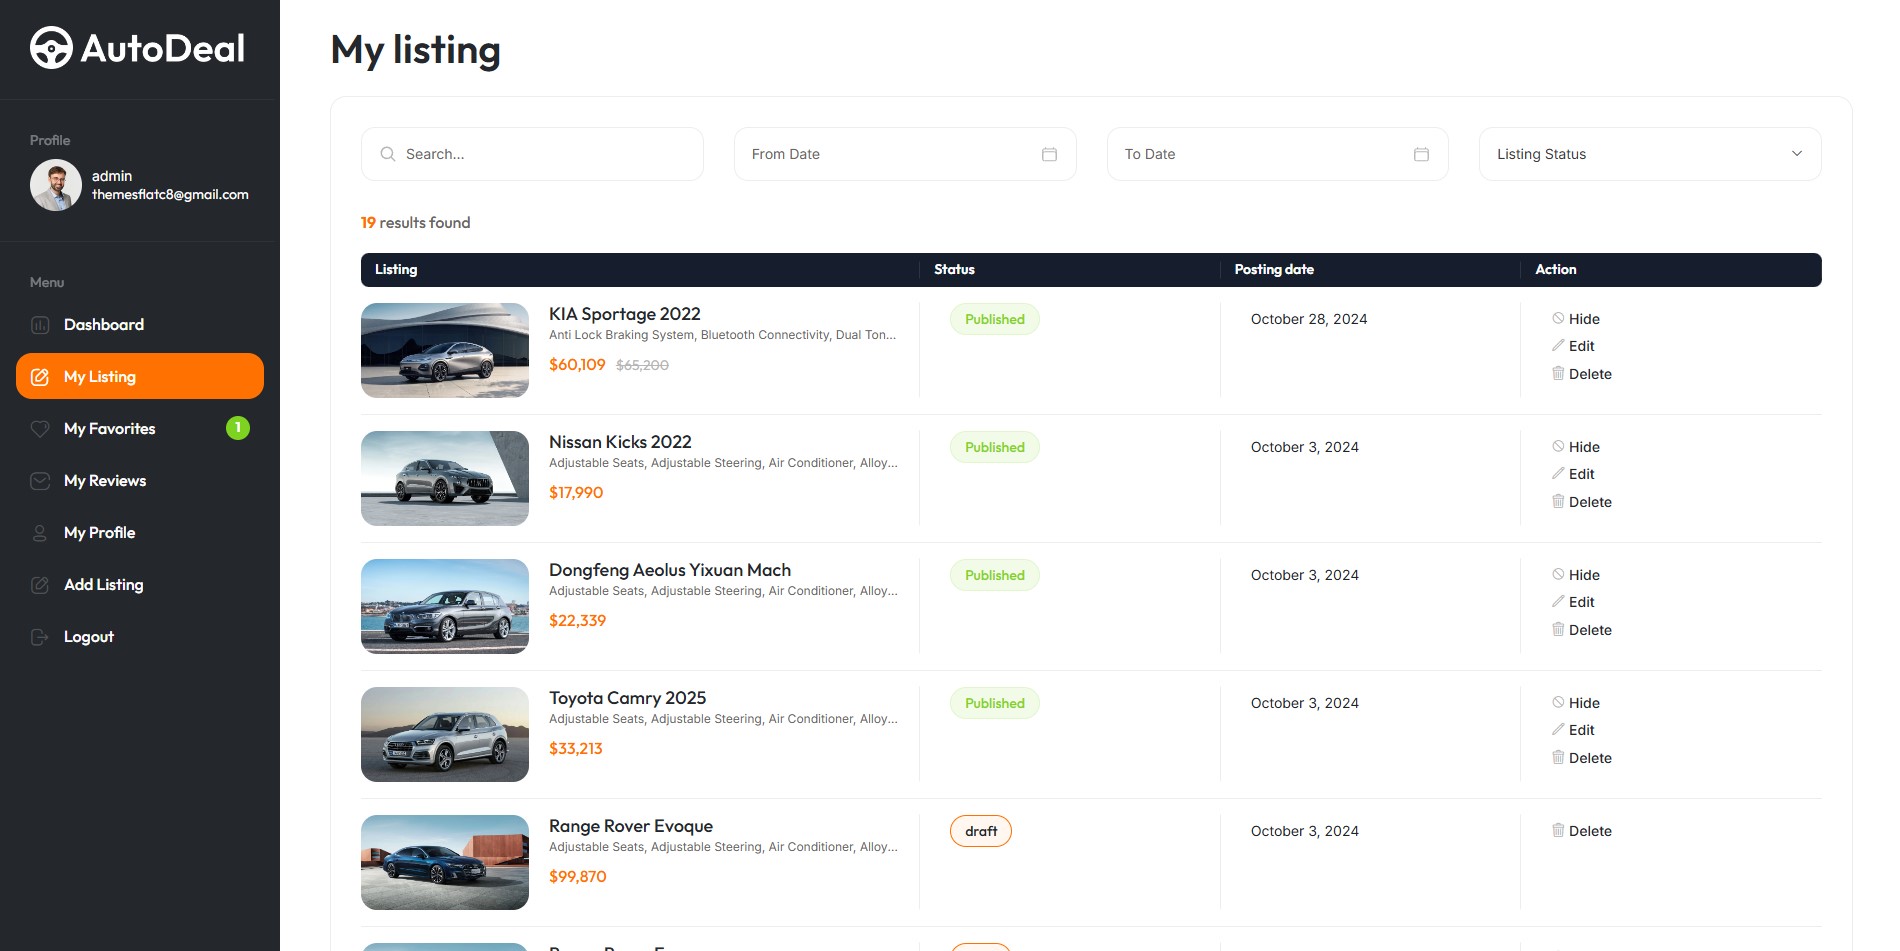Click Logout in the sidebar

point(140,637)
